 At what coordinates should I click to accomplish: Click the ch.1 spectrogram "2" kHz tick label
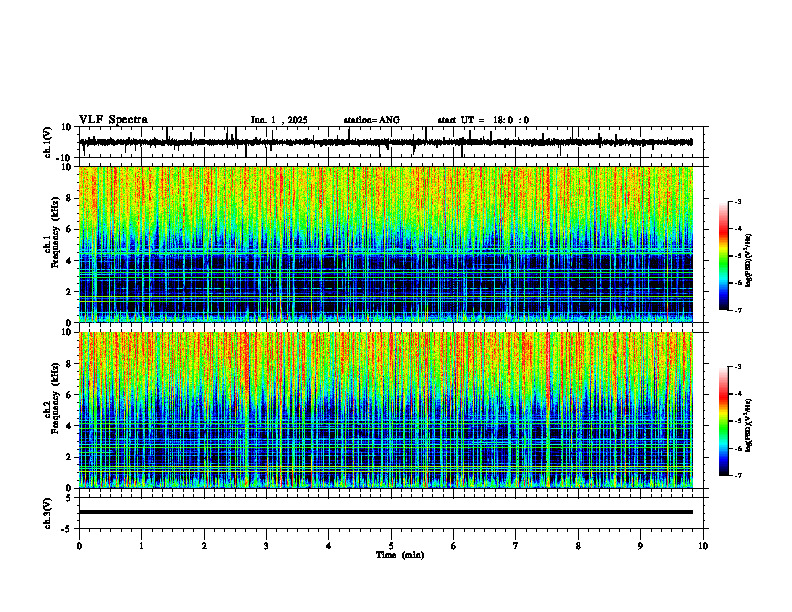[69, 291]
